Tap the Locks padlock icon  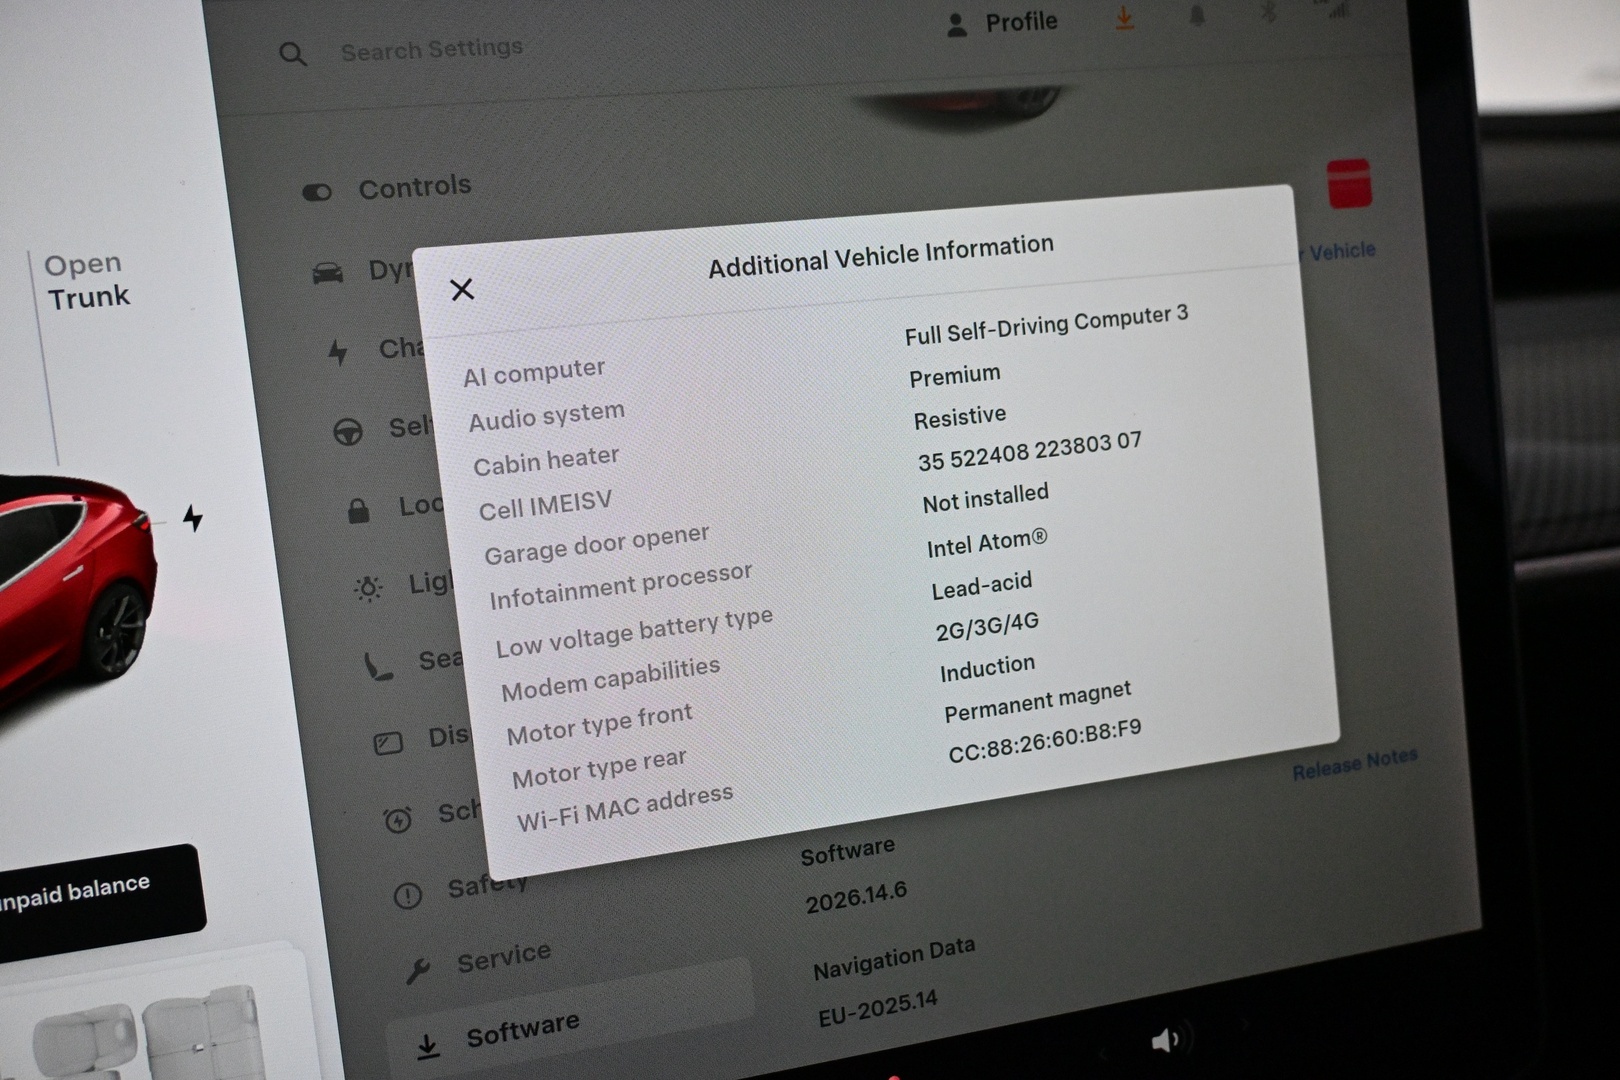(358, 511)
